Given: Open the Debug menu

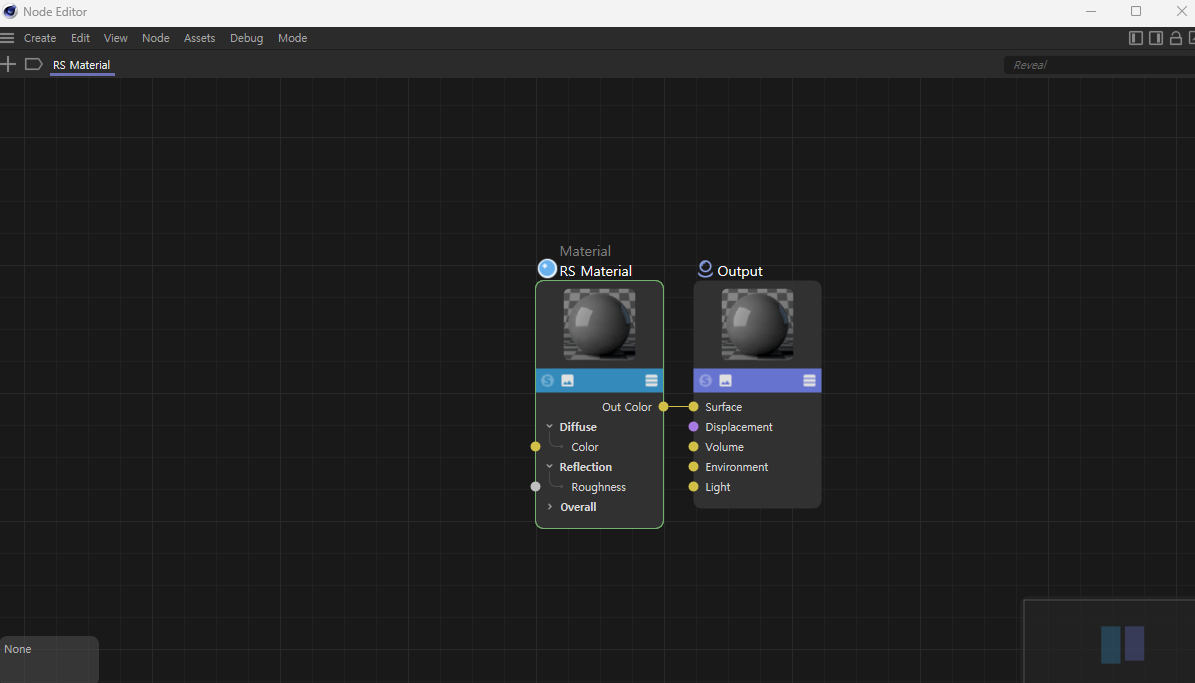Looking at the screenshot, I should click(x=246, y=38).
